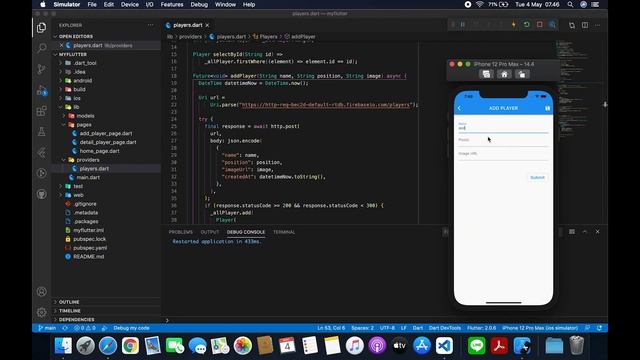640x360 pixels.
Task: Open the Accounts icon in activity bar
Action: coord(41,291)
